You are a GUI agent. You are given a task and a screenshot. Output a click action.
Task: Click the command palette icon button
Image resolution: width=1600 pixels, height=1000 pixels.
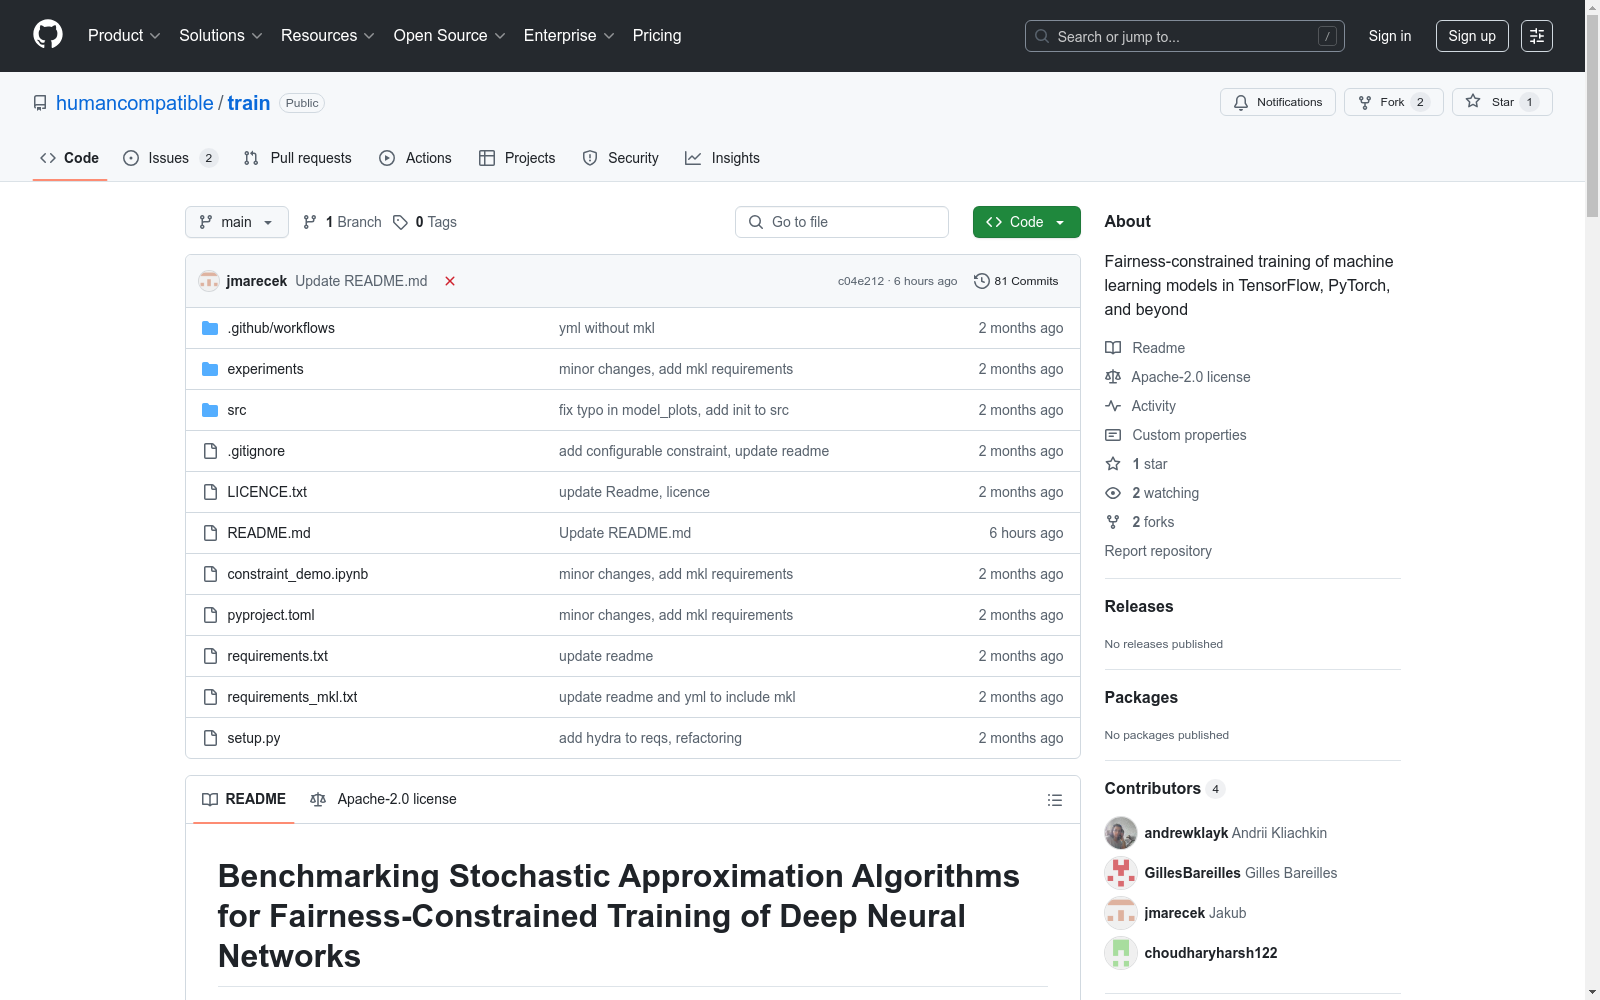1537,36
